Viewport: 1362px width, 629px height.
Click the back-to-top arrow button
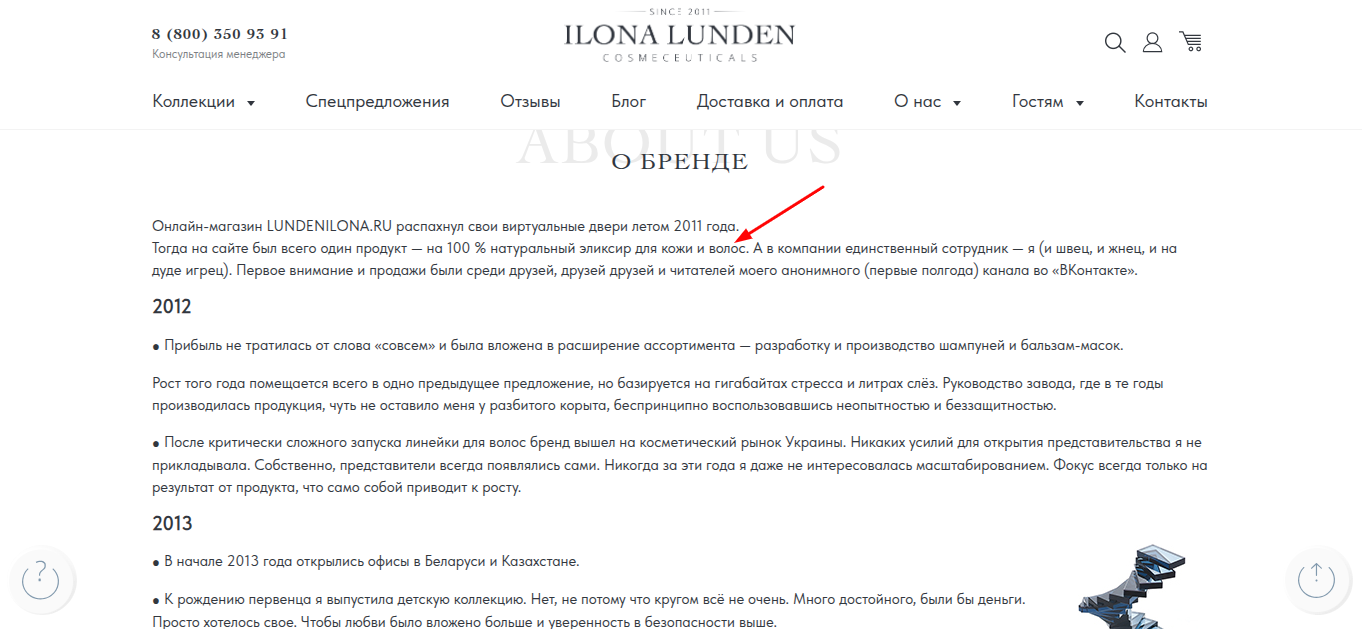[x=1316, y=578]
